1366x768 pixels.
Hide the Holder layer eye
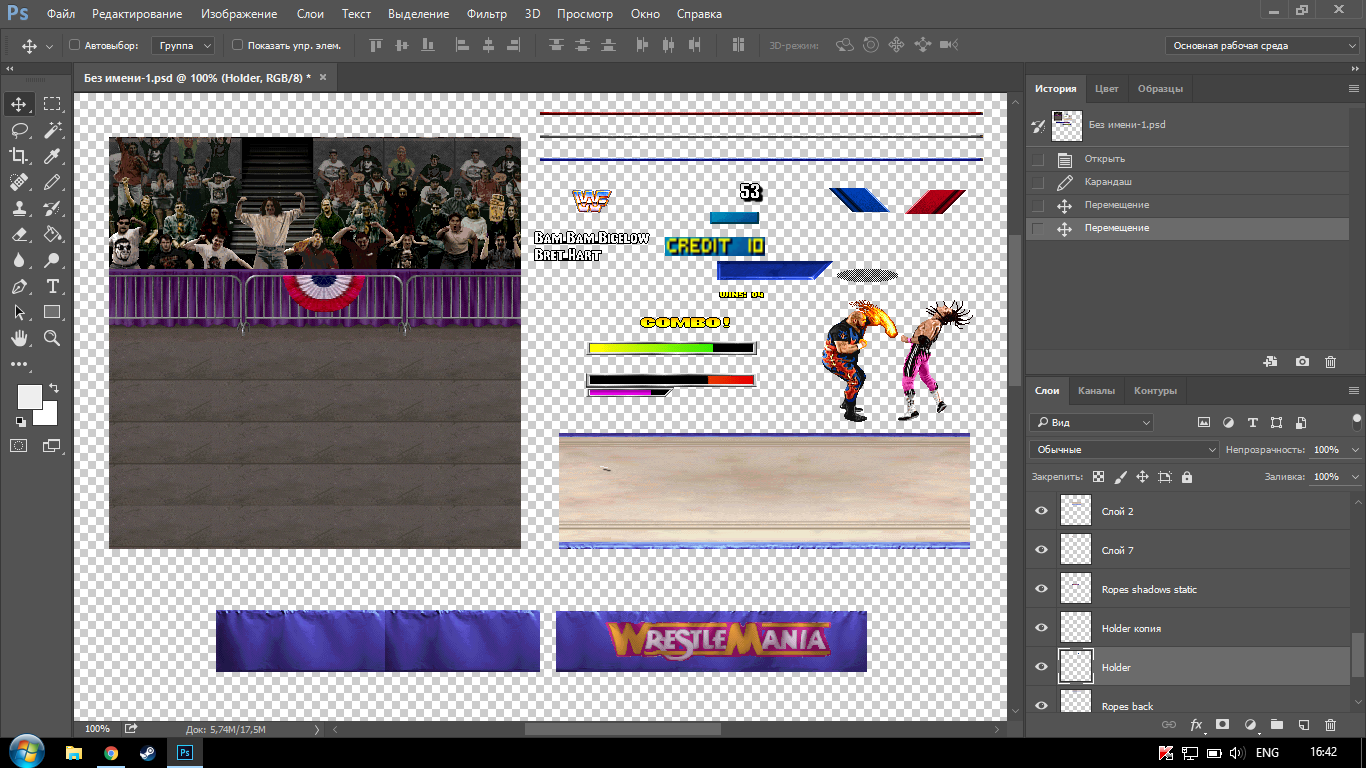point(1041,667)
